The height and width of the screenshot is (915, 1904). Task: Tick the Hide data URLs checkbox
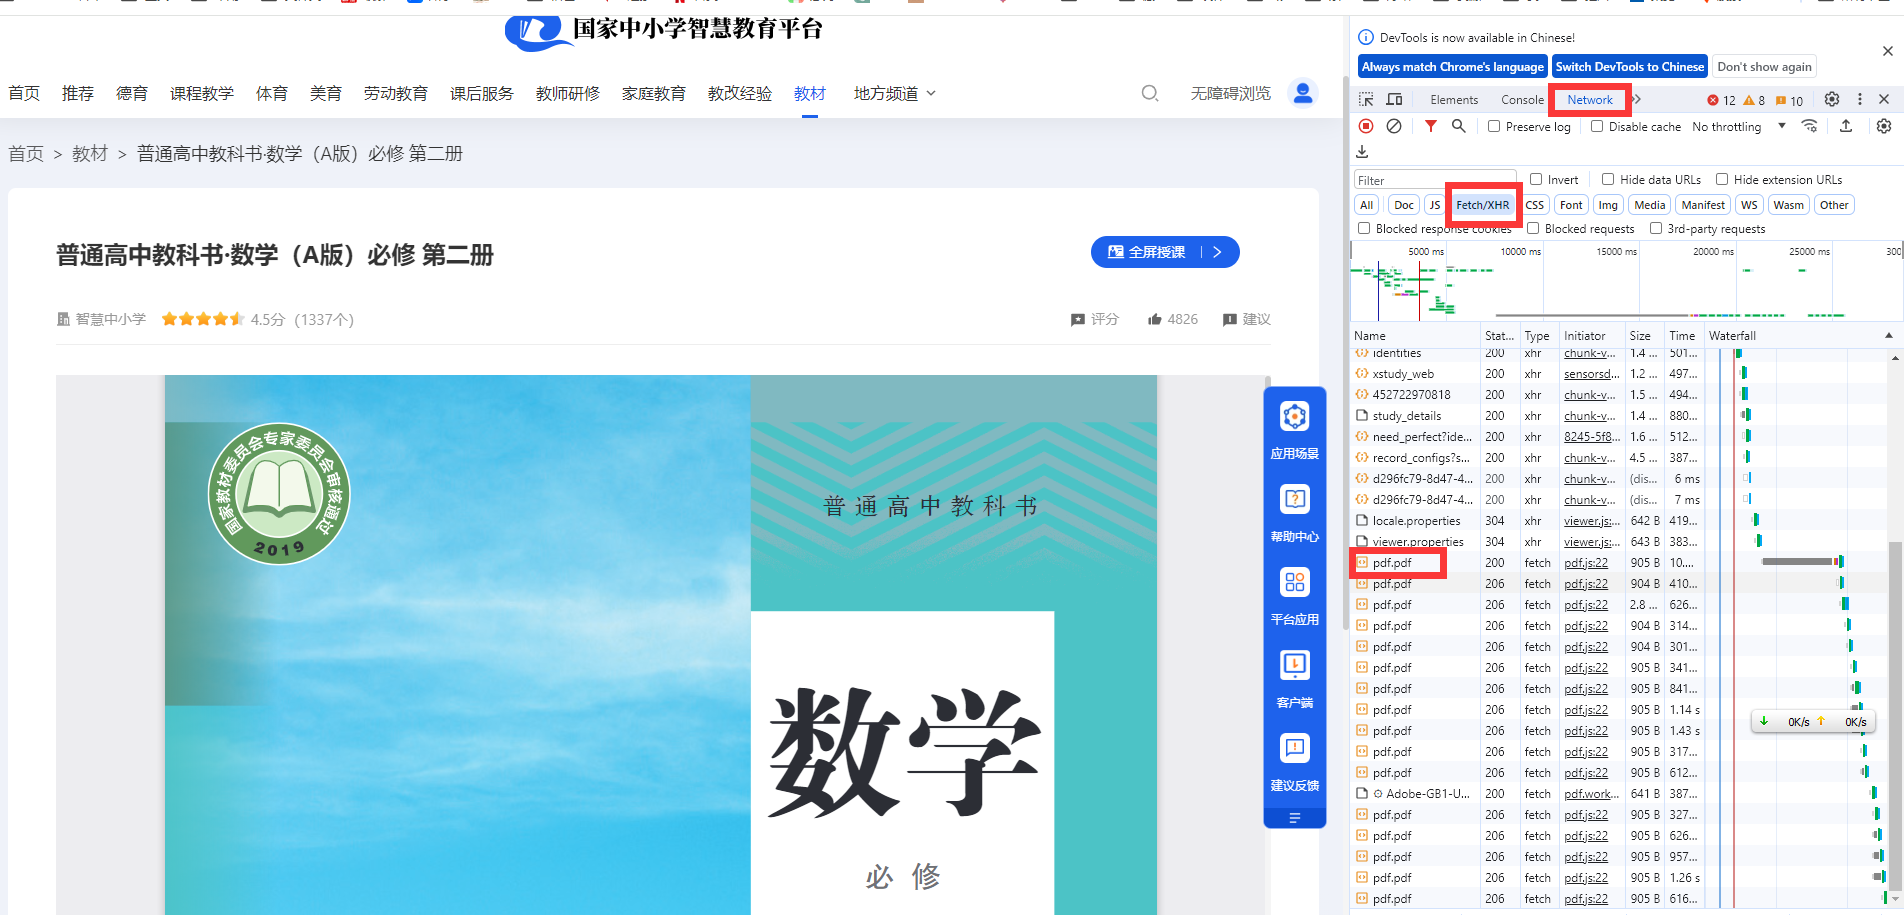pyautogui.click(x=1608, y=180)
